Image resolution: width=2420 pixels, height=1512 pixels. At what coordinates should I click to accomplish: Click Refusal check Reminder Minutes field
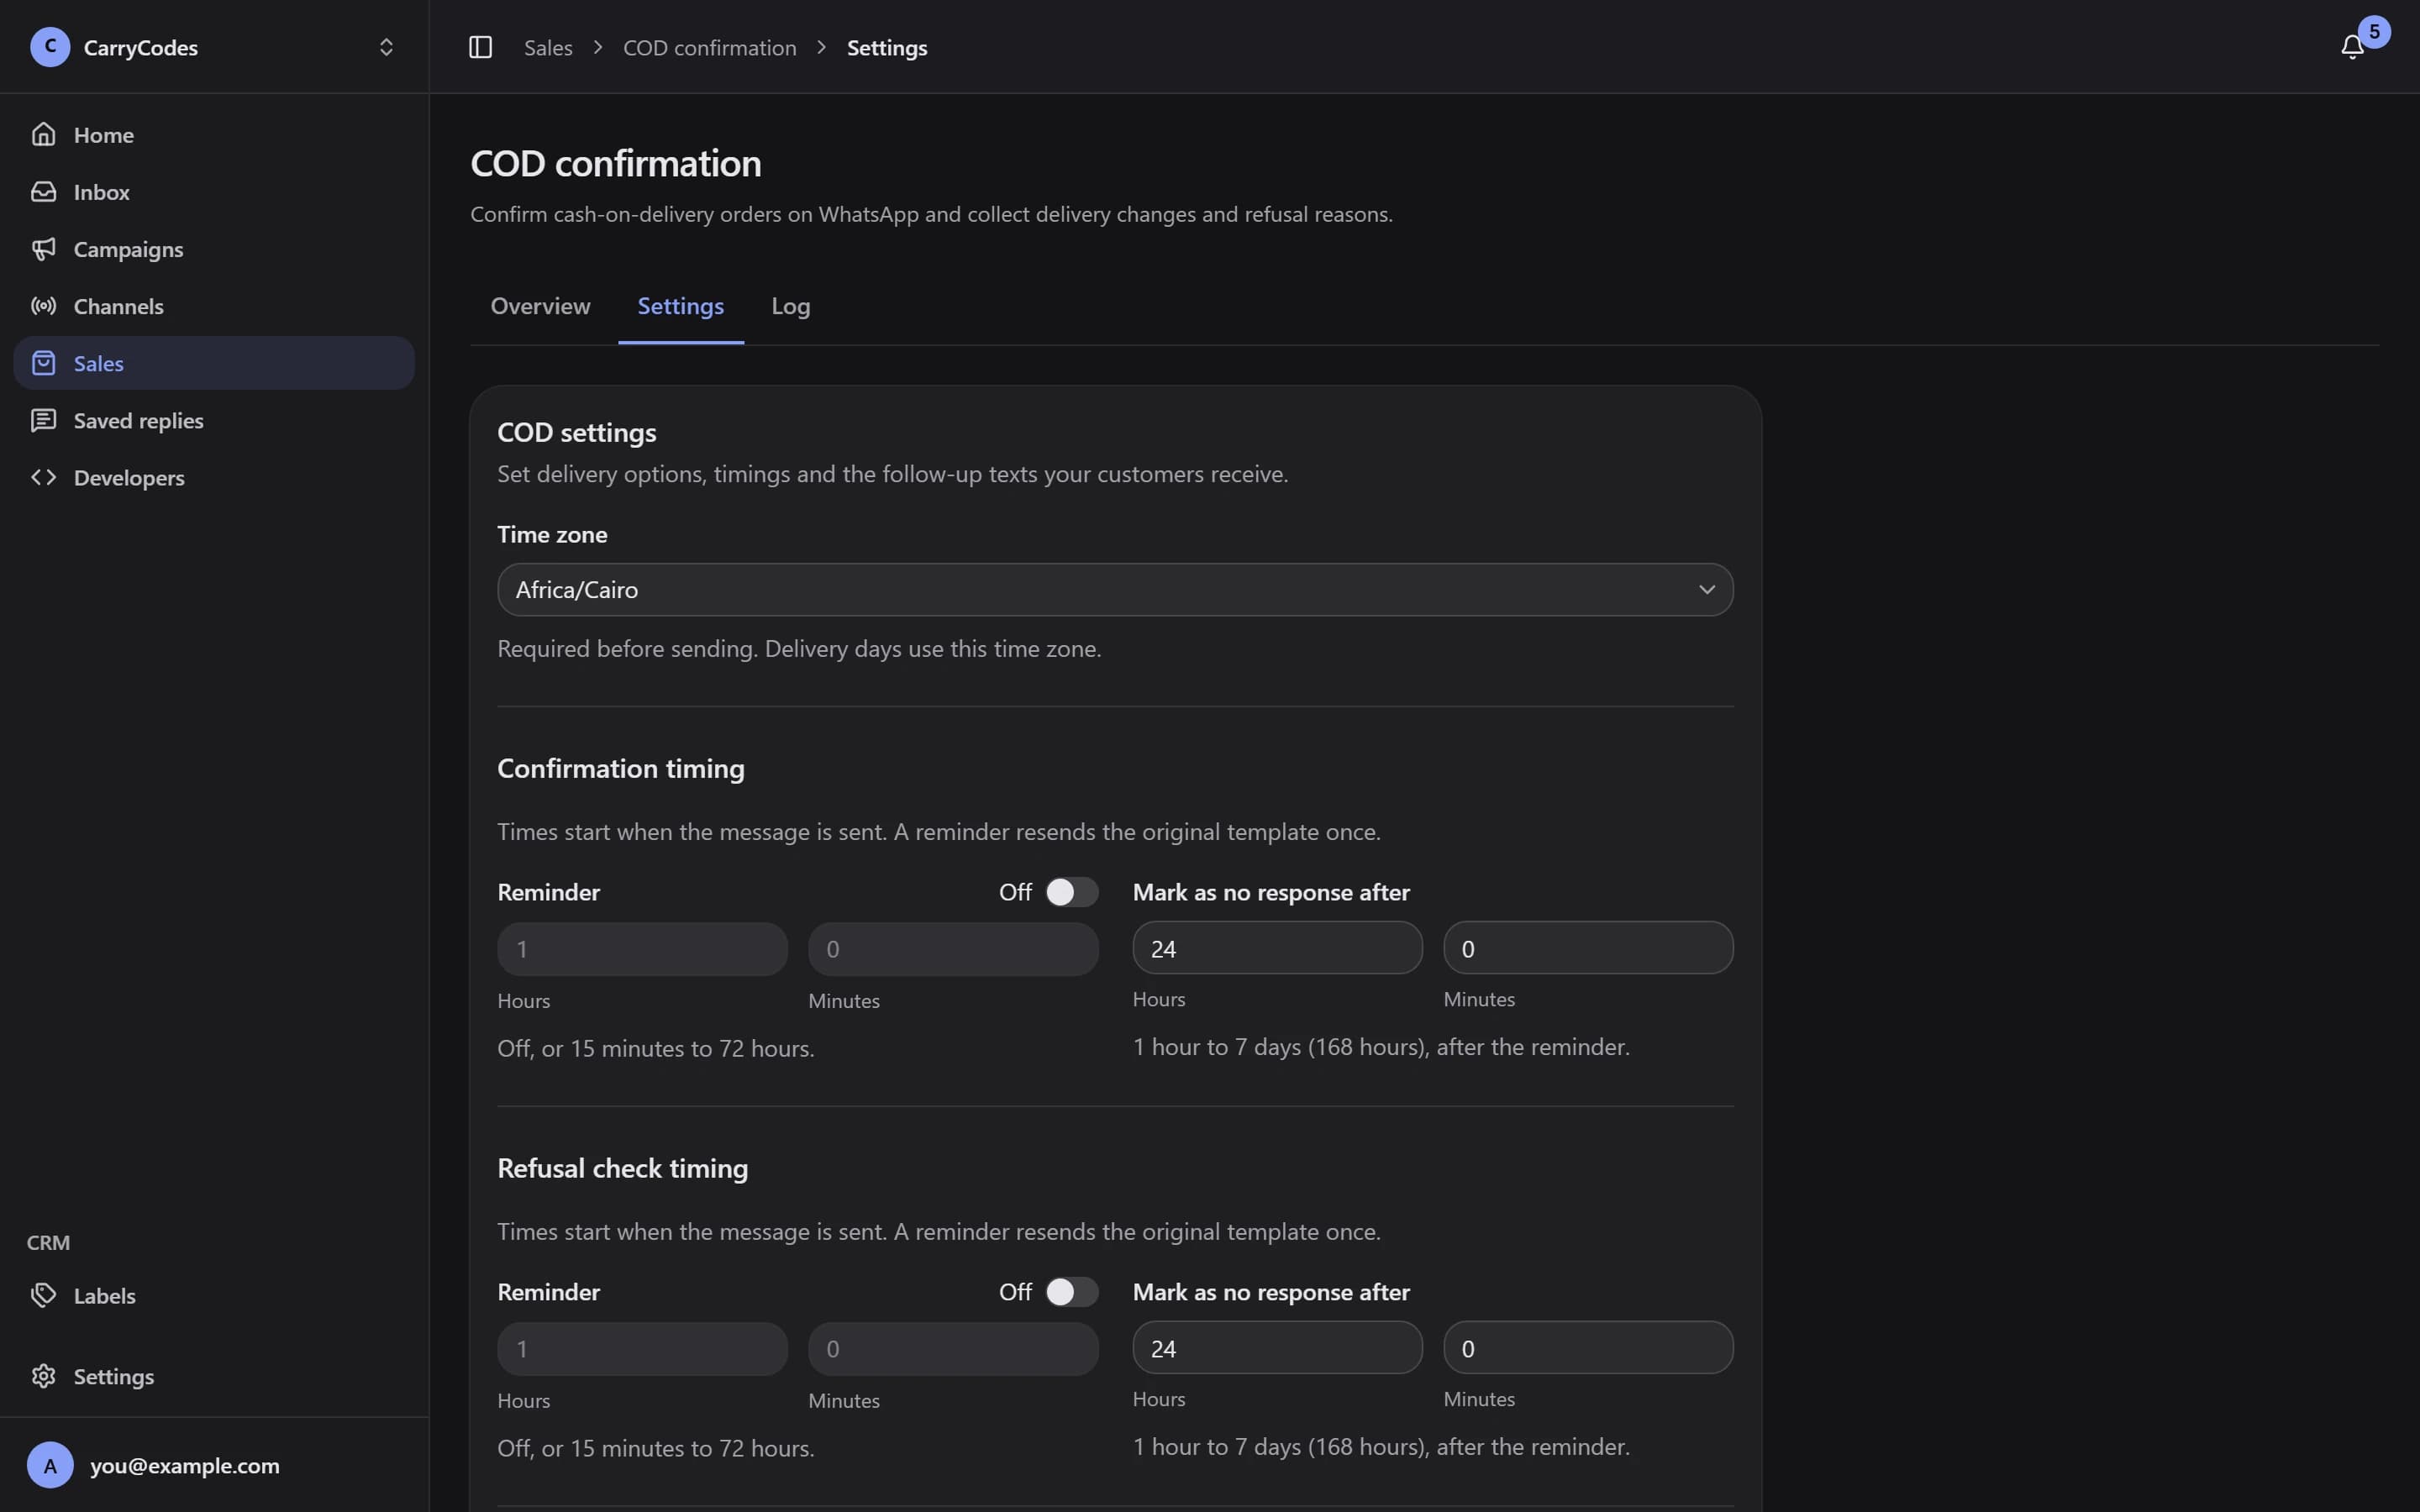(953, 1349)
